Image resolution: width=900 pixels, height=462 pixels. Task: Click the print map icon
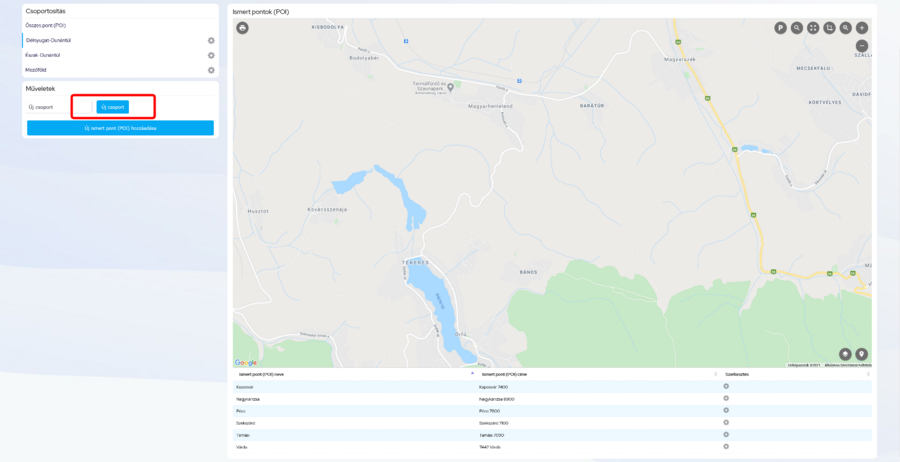tap(242, 28)
